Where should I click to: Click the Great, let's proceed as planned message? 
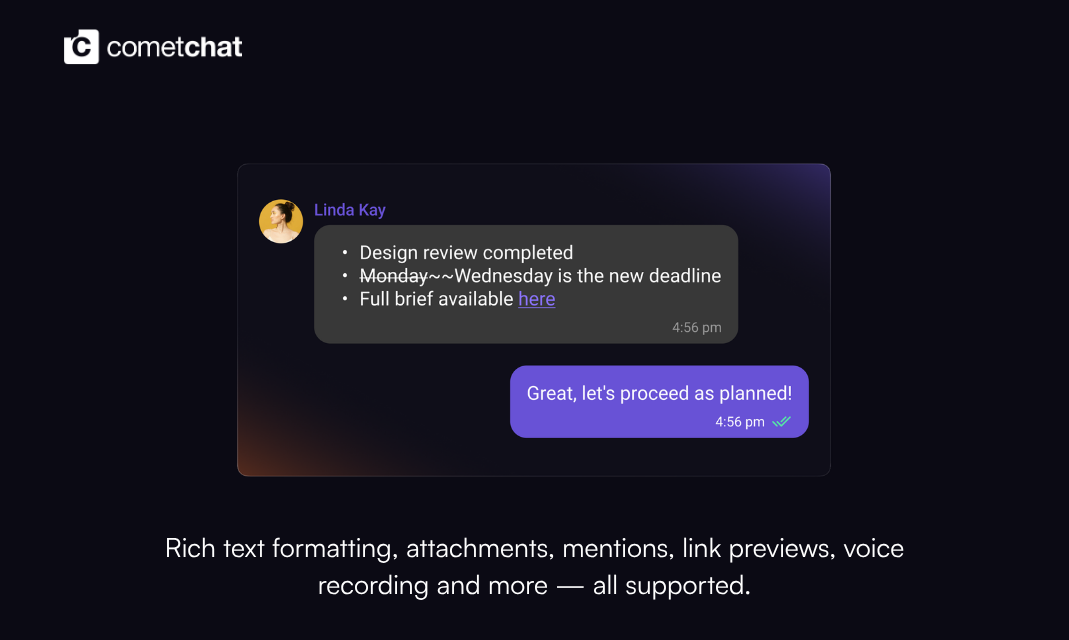tap(659, 393)
